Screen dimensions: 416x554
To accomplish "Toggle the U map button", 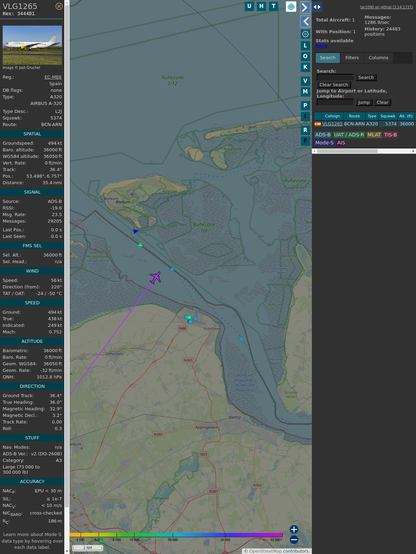I will (249, 6).
